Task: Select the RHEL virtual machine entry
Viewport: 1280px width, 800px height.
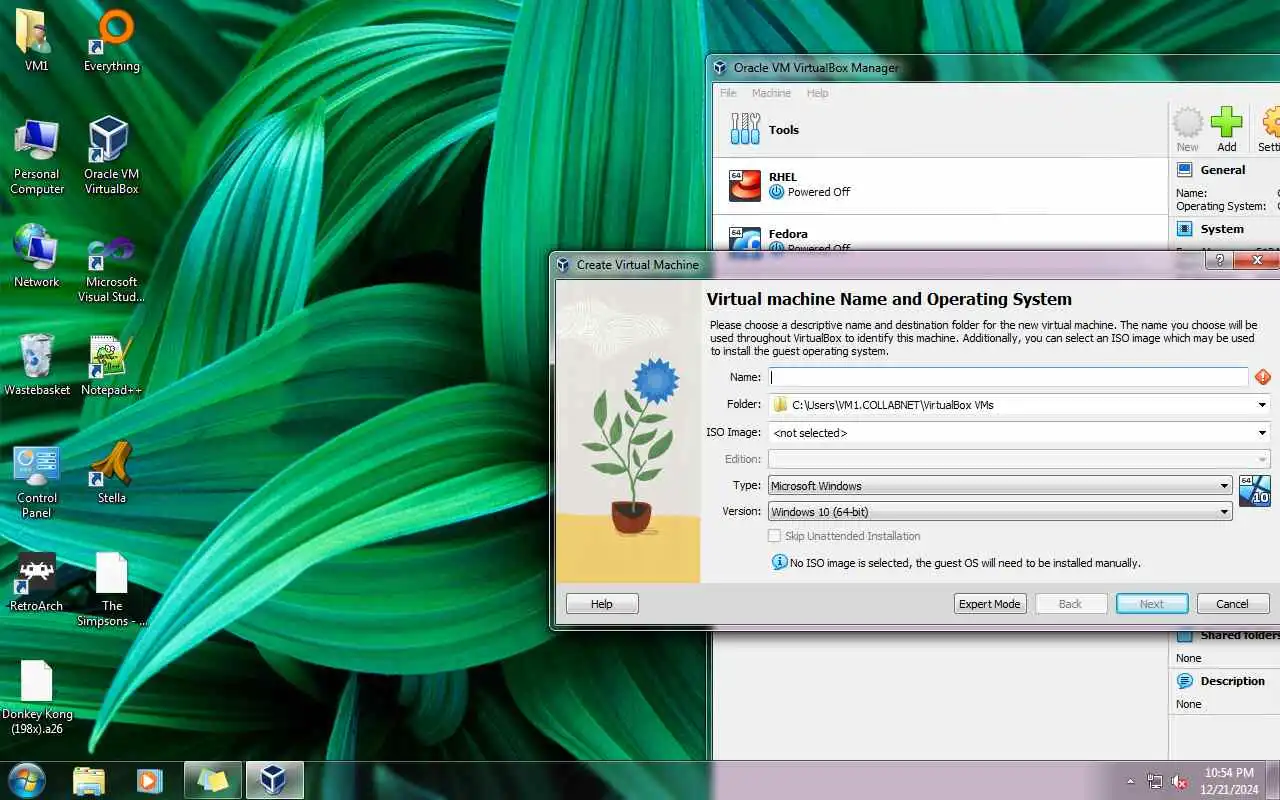Action: coord(940,185)
